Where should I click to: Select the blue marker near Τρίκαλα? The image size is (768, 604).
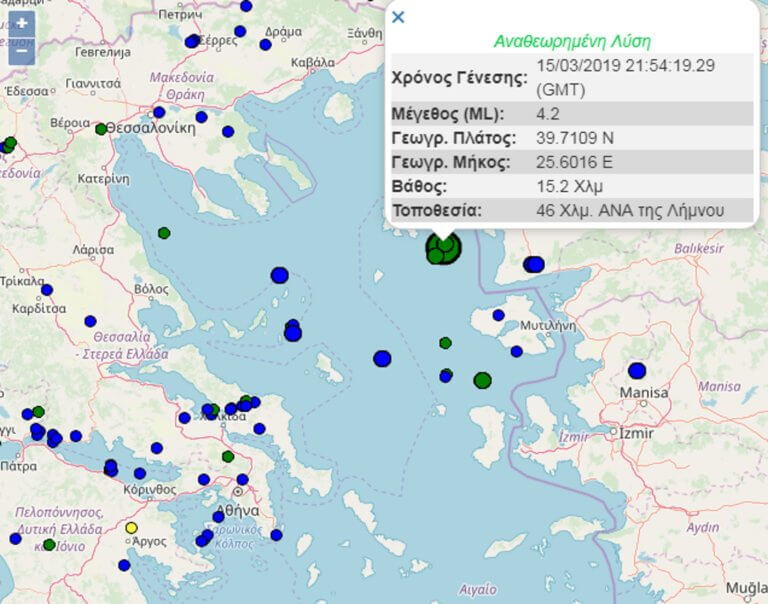click(47, 290)
